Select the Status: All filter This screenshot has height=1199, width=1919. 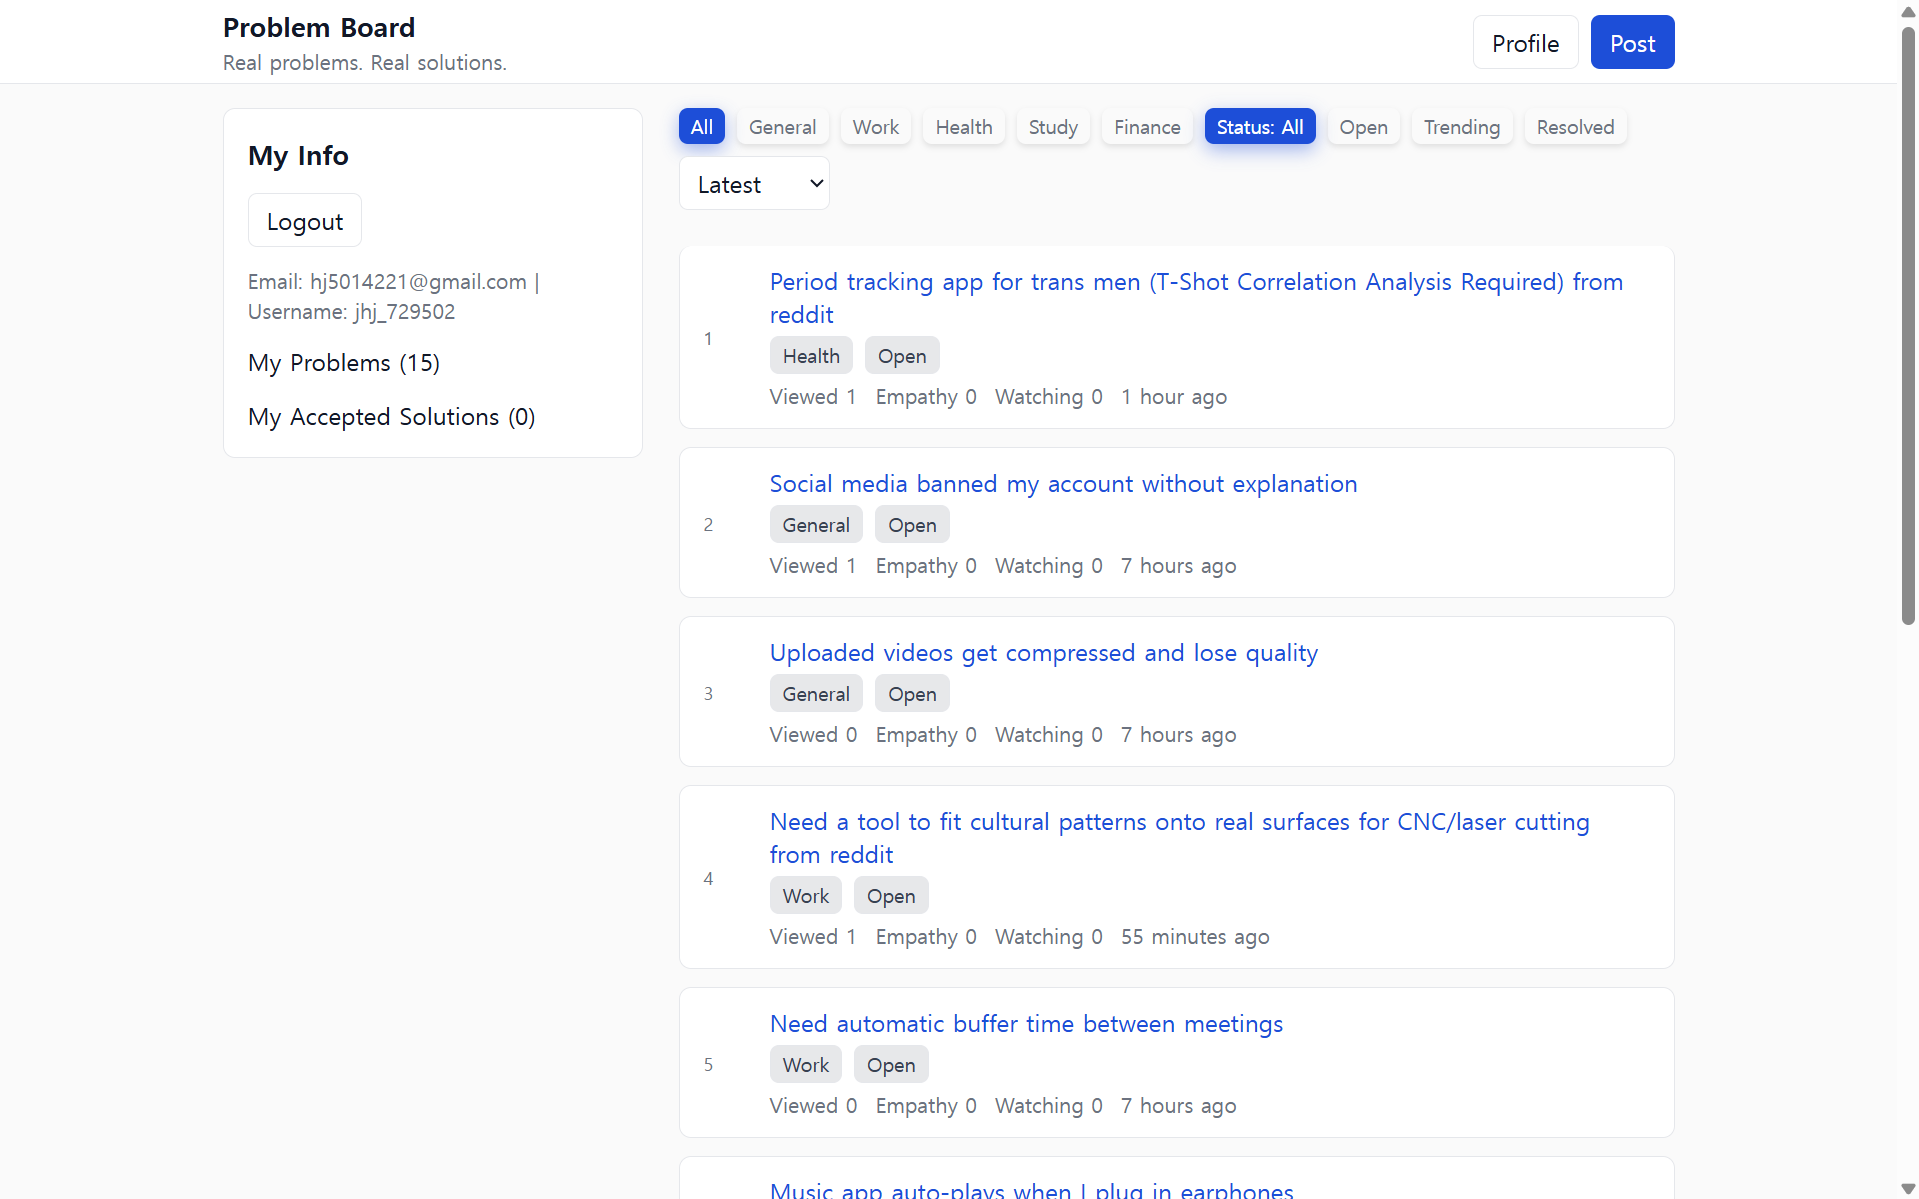click(1259, 127)
